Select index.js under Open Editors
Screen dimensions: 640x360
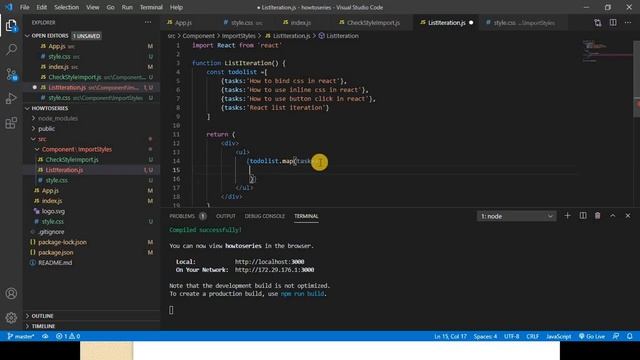[59, 67]
